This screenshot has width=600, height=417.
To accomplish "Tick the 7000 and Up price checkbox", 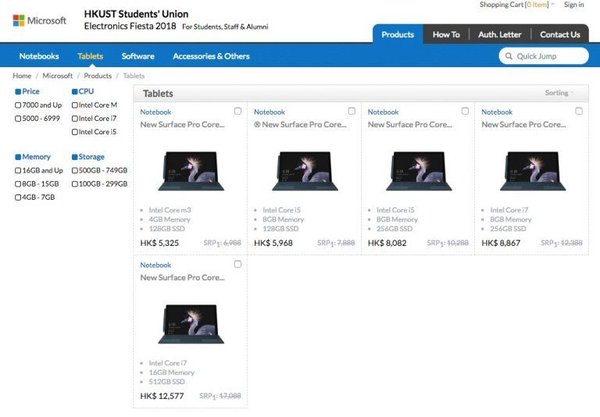I will (18, 105).
